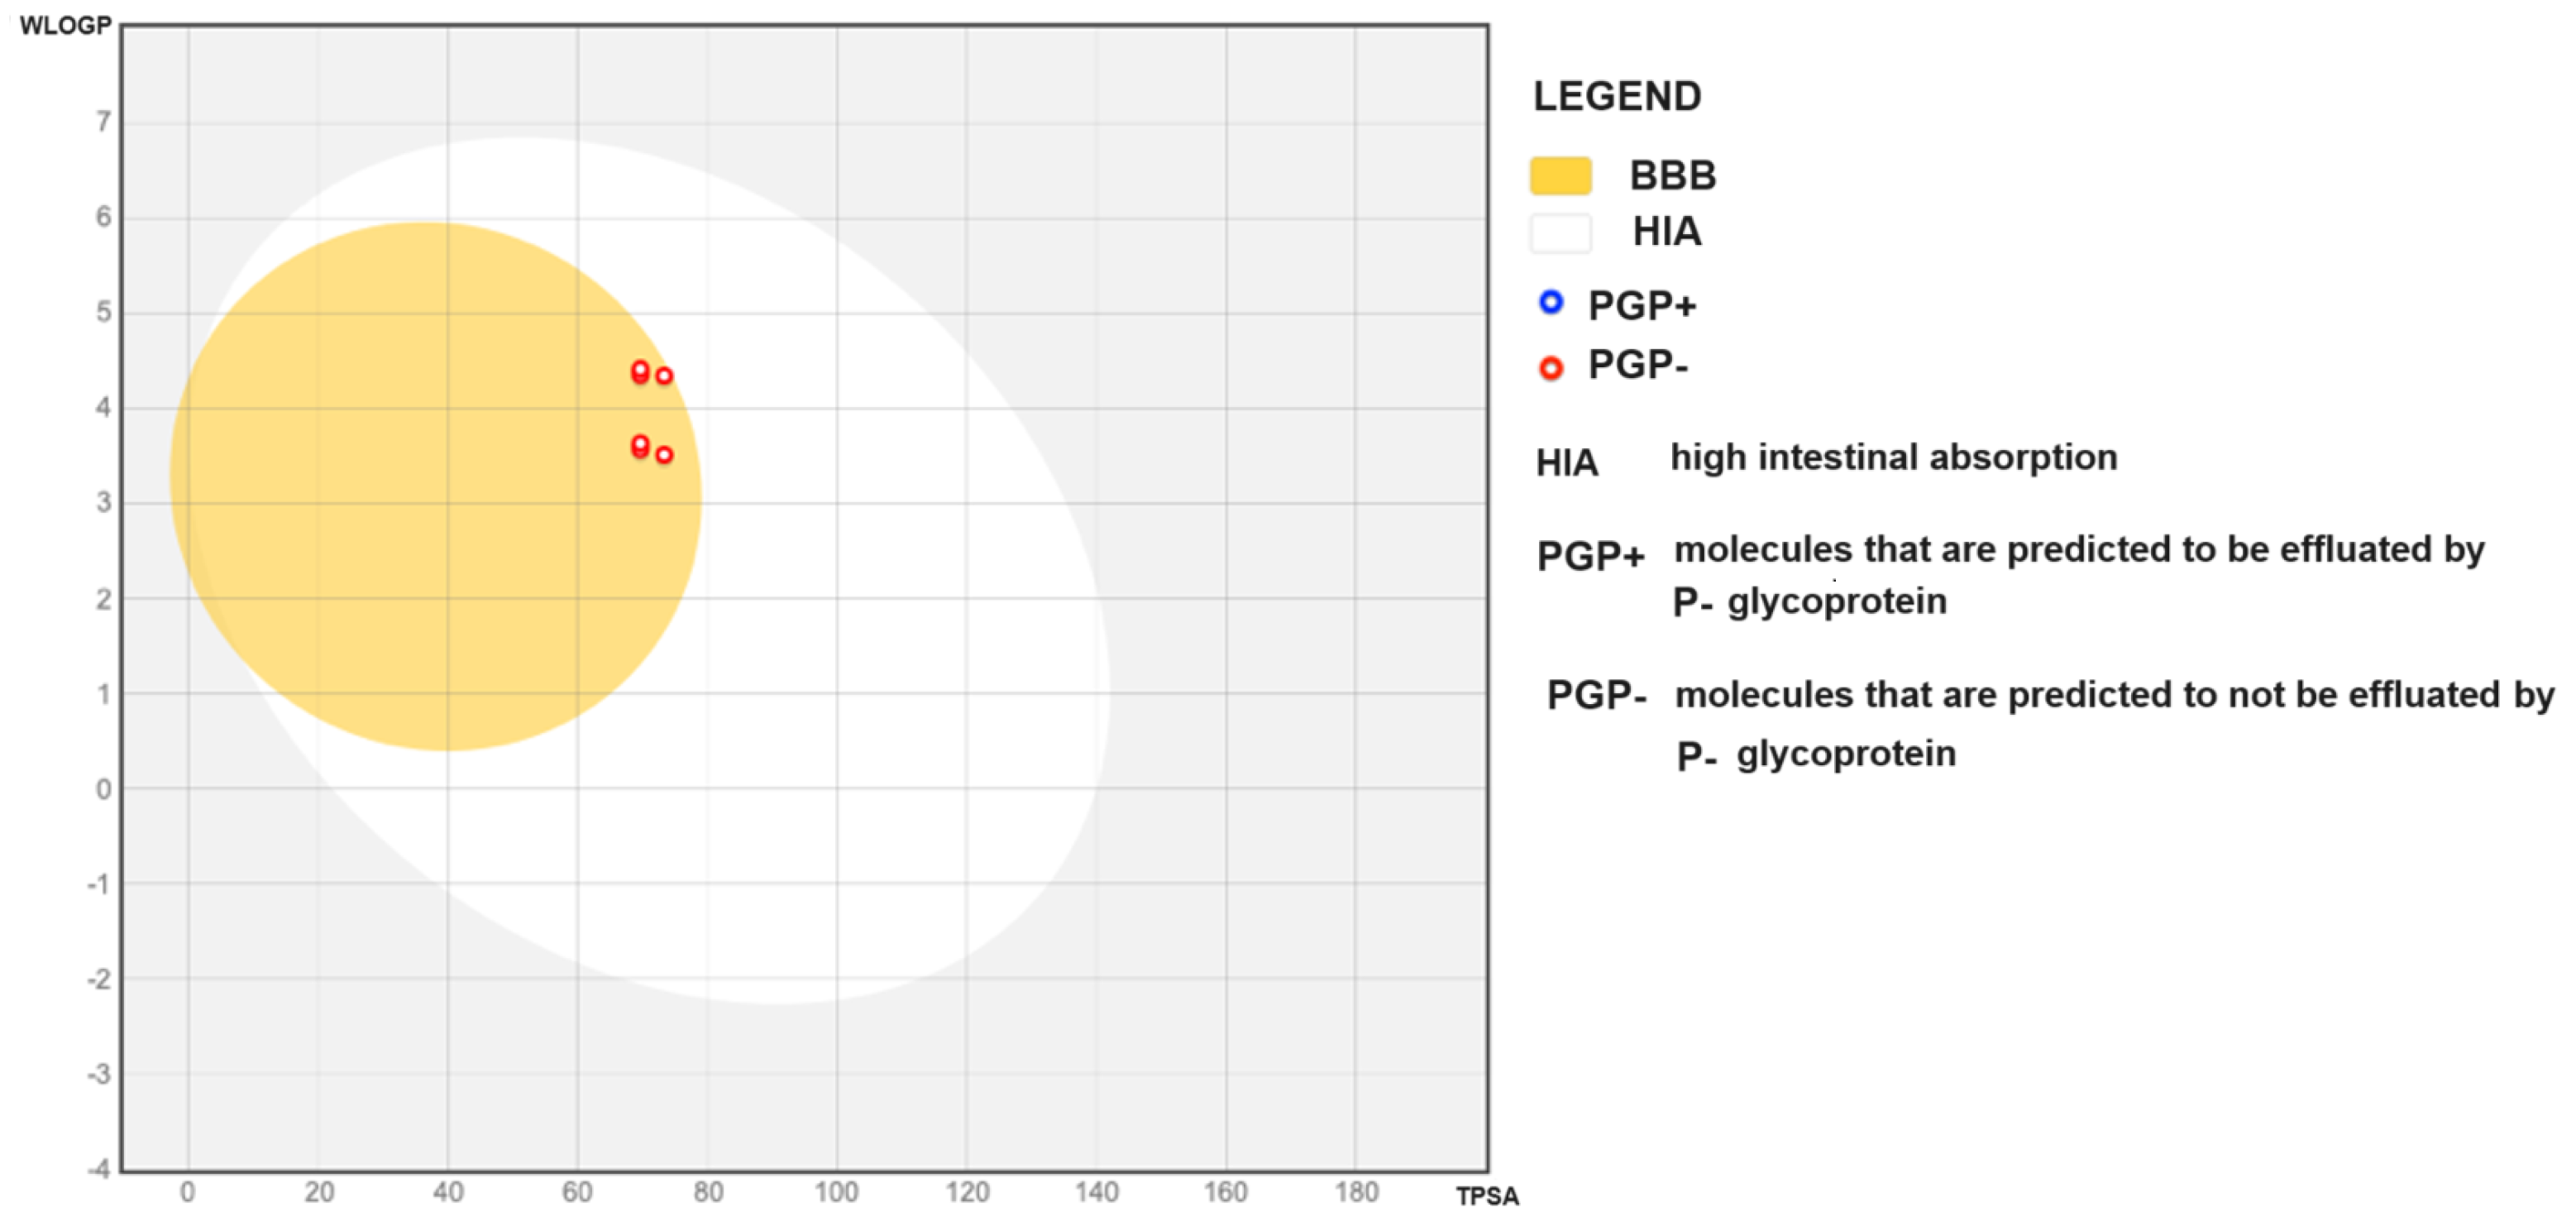The height and width of the screenshot is (1226, 2576).
Task: Click the y-axis tick label 7
Action: [103, 122]
